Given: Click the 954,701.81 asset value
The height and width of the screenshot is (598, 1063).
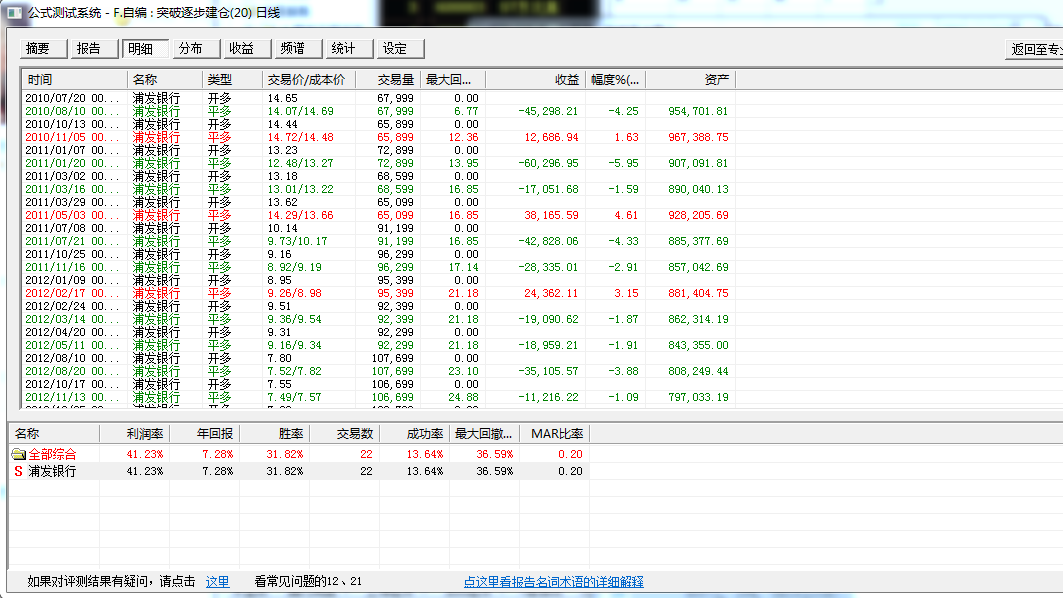Looking at the screenshot, I should coord(698,111).
